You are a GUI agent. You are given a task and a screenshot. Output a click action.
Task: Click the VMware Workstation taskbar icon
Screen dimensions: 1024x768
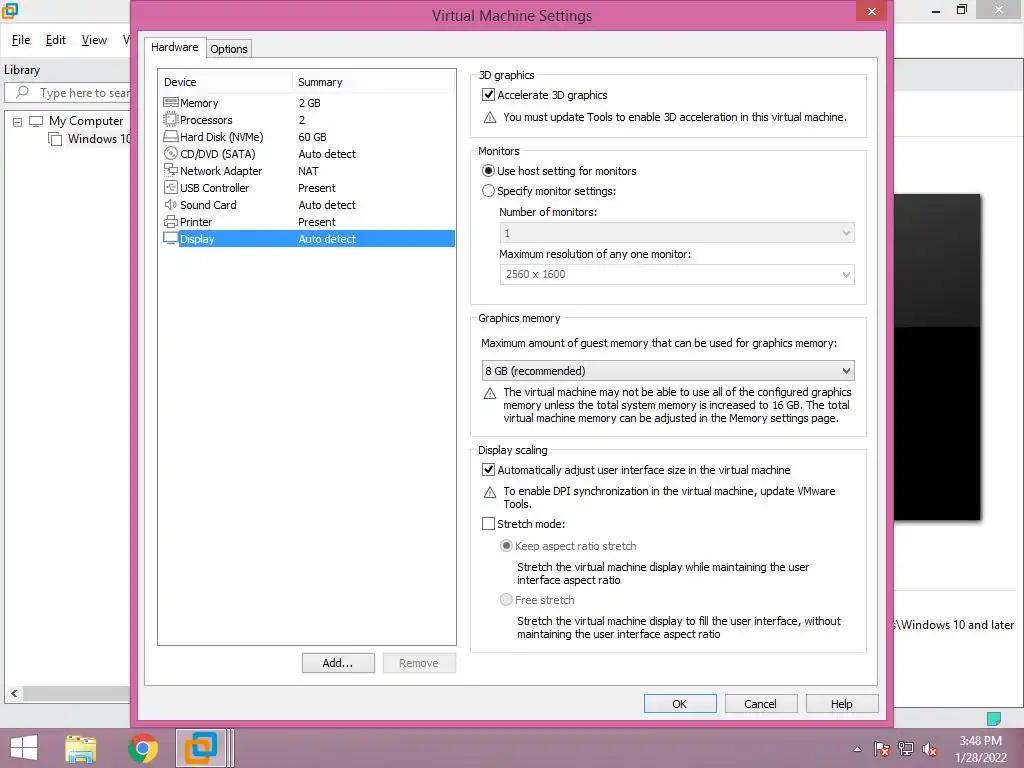tap(201, 748)
